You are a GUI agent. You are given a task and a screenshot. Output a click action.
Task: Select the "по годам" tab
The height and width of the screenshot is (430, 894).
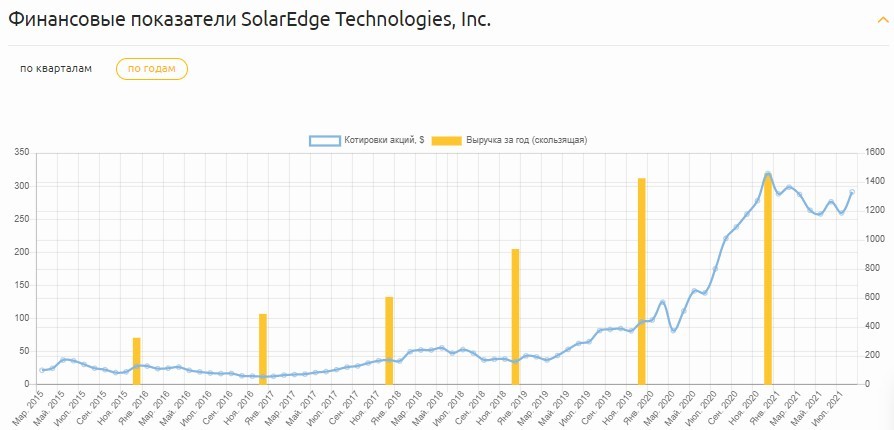pos(152,68)
